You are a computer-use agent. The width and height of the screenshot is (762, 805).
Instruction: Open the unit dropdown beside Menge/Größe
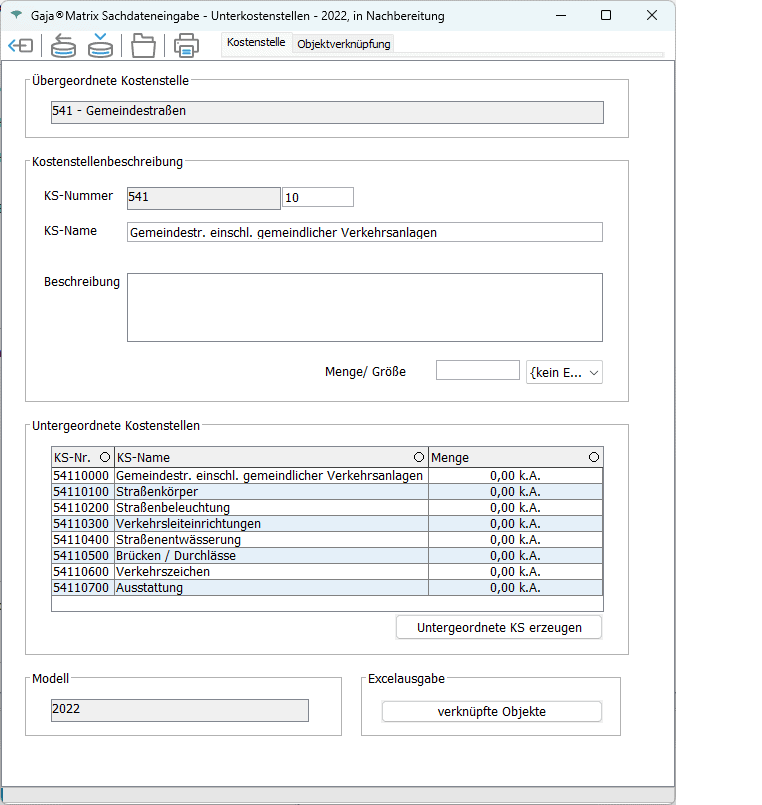pos(564,372)
